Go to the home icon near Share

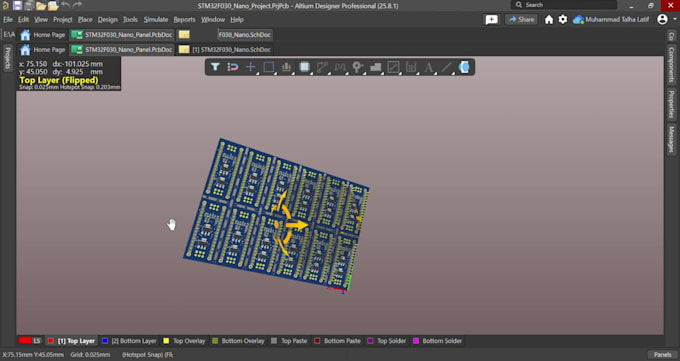click(x=549, y=20)
